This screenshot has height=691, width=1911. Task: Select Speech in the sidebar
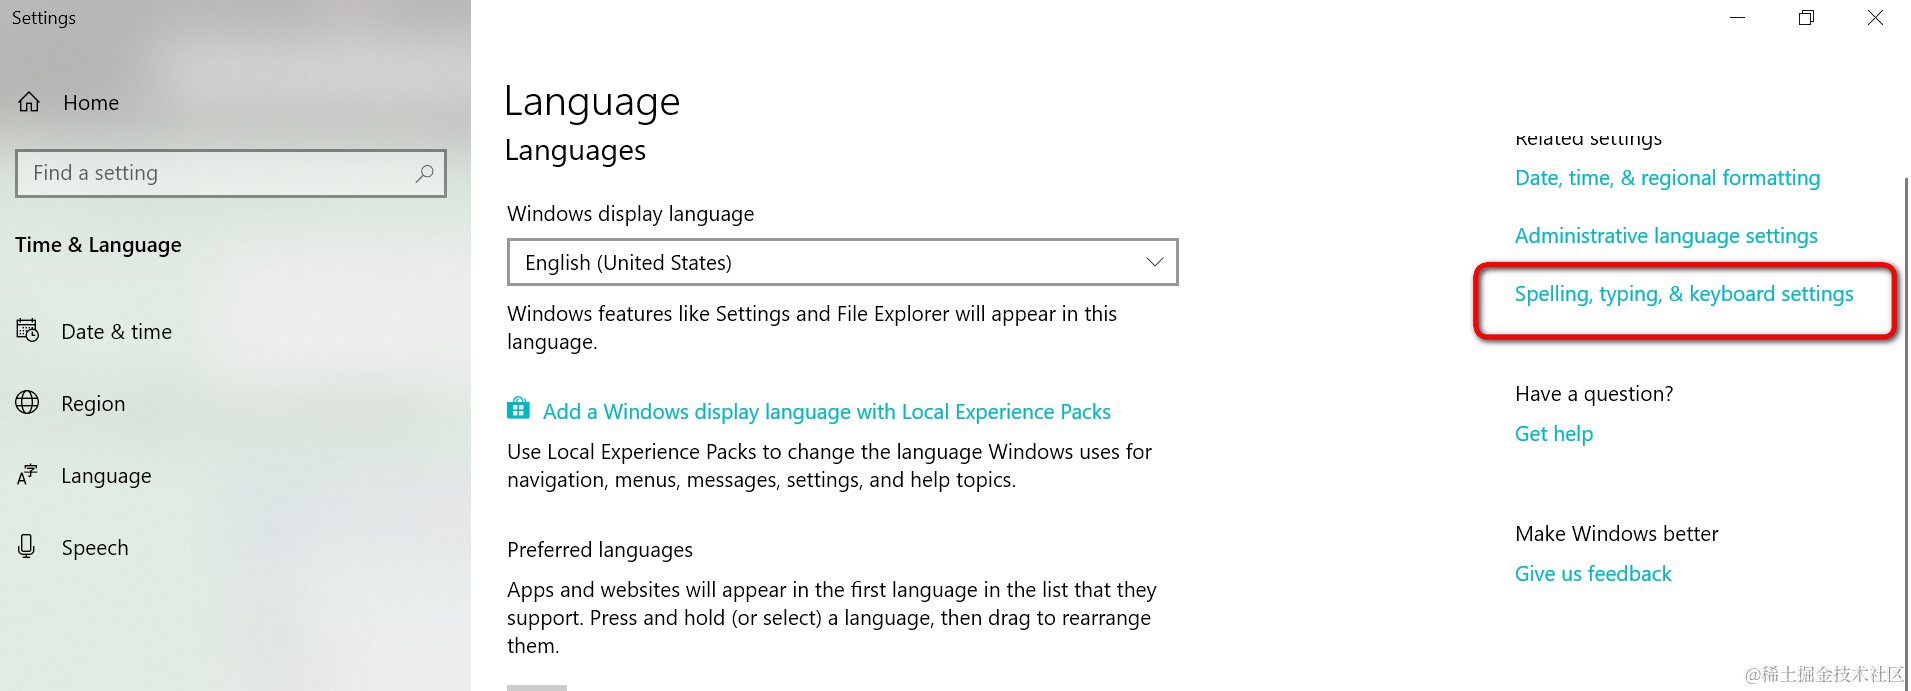(95, 548)
